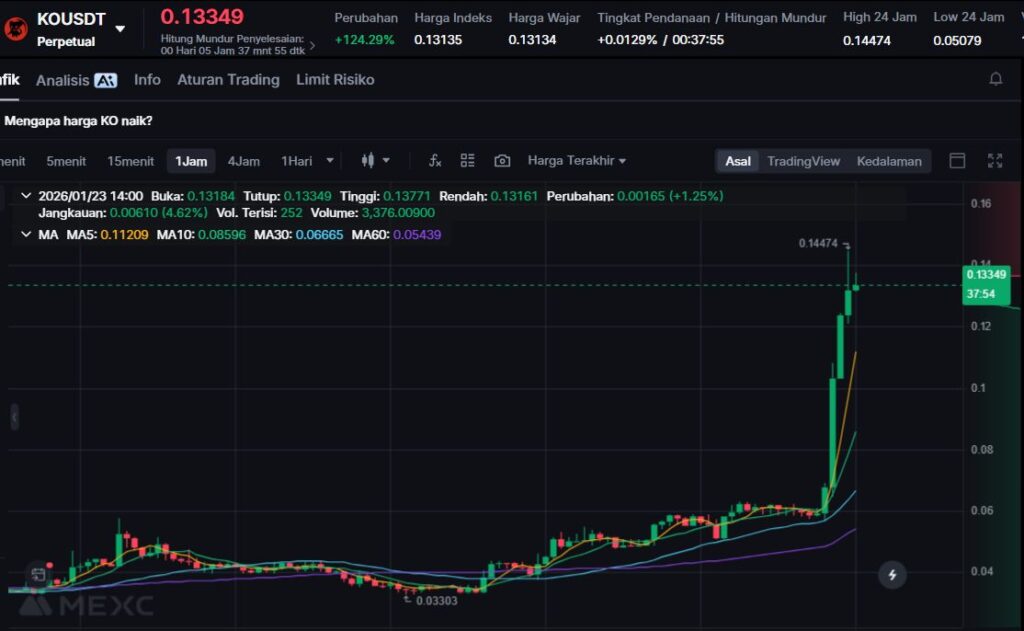Expand the Harga Terakhir price dropdown
The image size is (1024, 631).
(x=577, y=161)
